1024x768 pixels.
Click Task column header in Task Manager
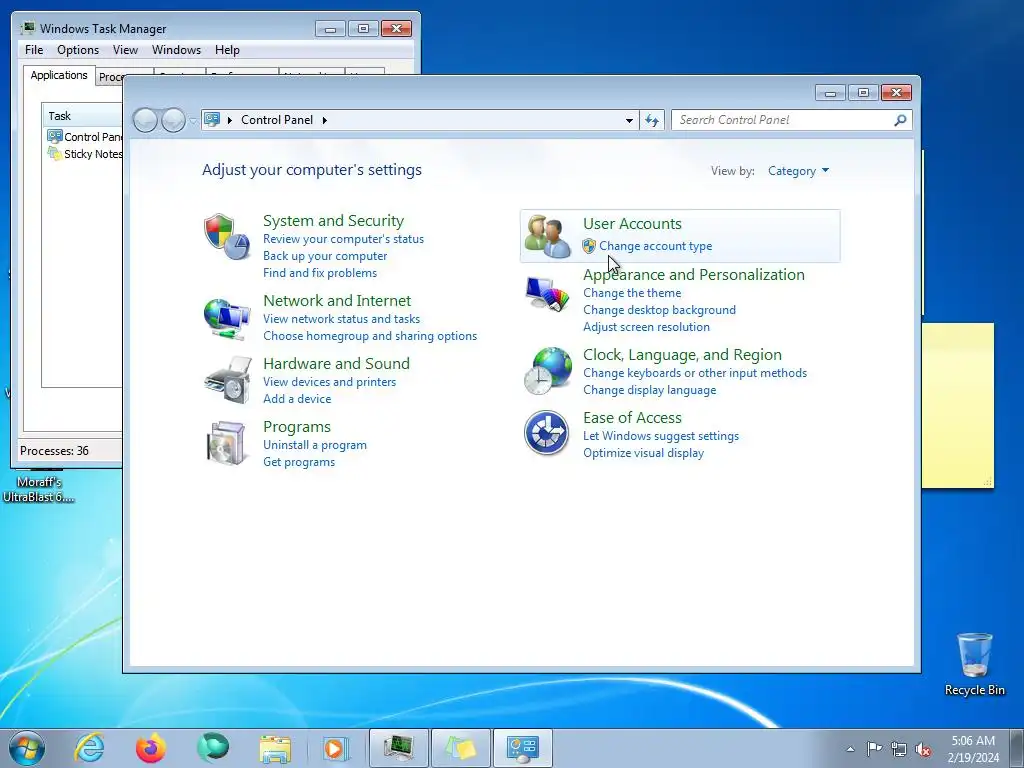[x=82, y=116]
